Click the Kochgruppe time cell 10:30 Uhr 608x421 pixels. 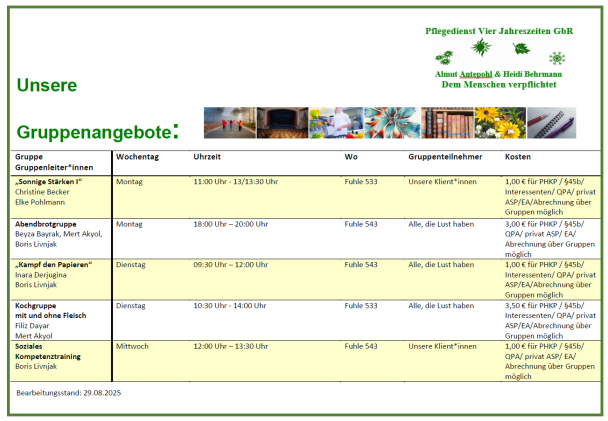coord(231,305)
